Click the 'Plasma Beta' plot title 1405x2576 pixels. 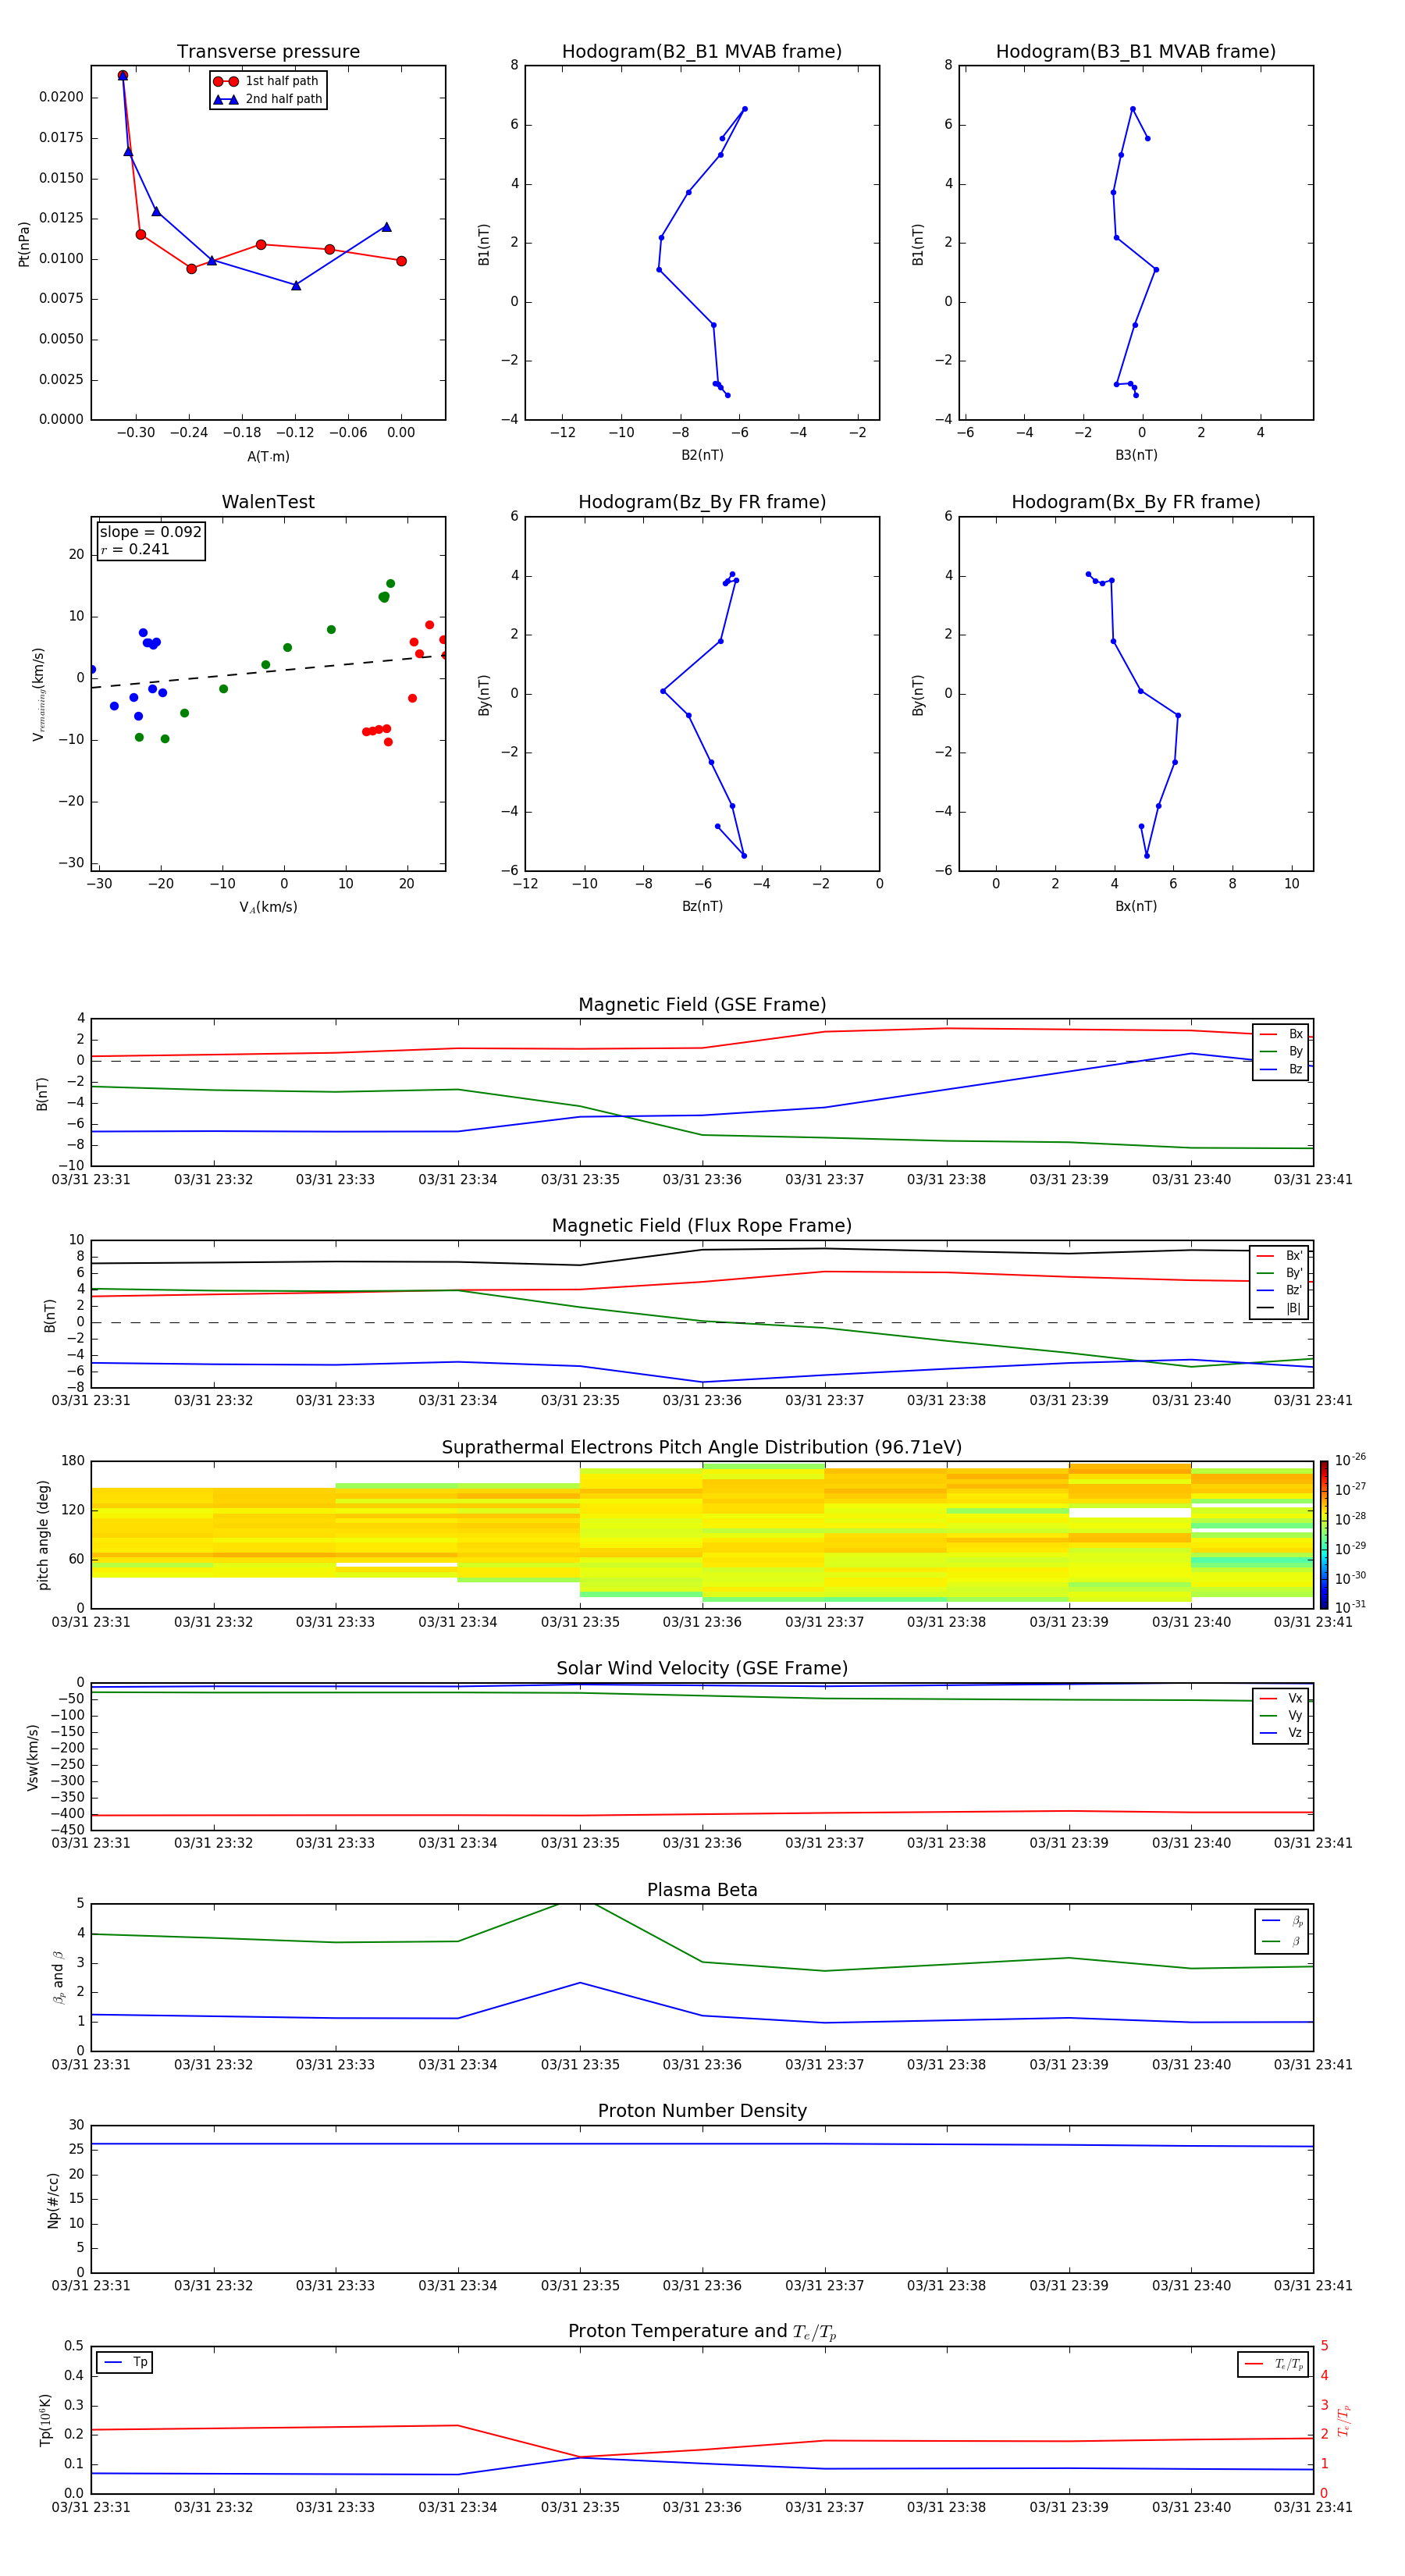click(702, 1890)
